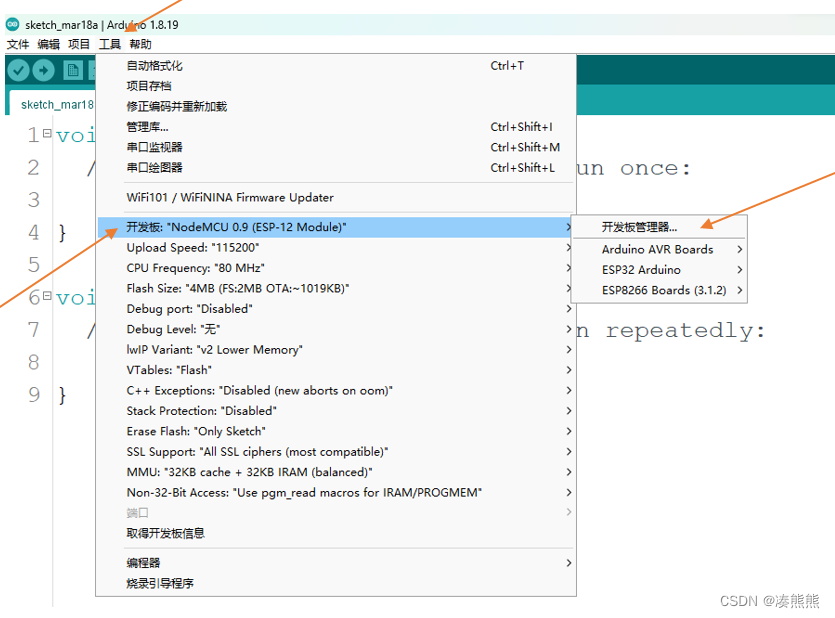
Task: Click 烧录引导程序 burn bootloader
Action: 337,583
